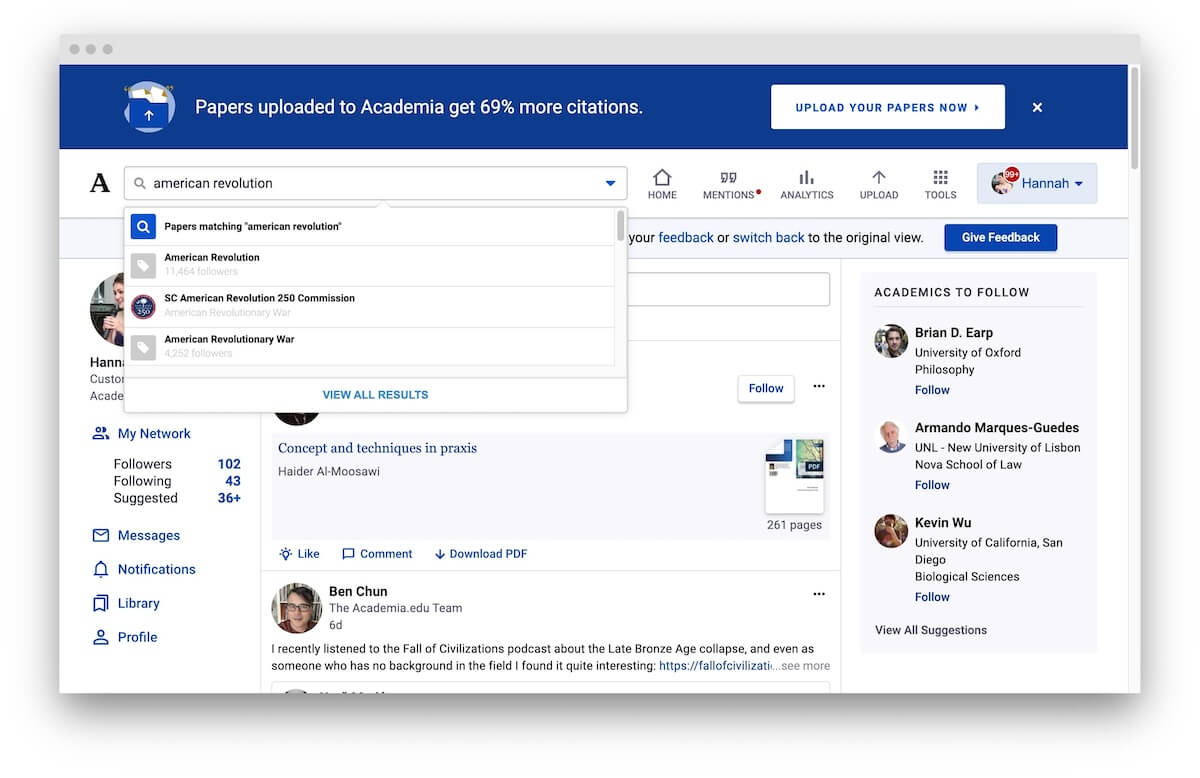Click the switch back link
Image resolution: width=1200 pixels, height=778 pixels.
(x=769, y=238)
